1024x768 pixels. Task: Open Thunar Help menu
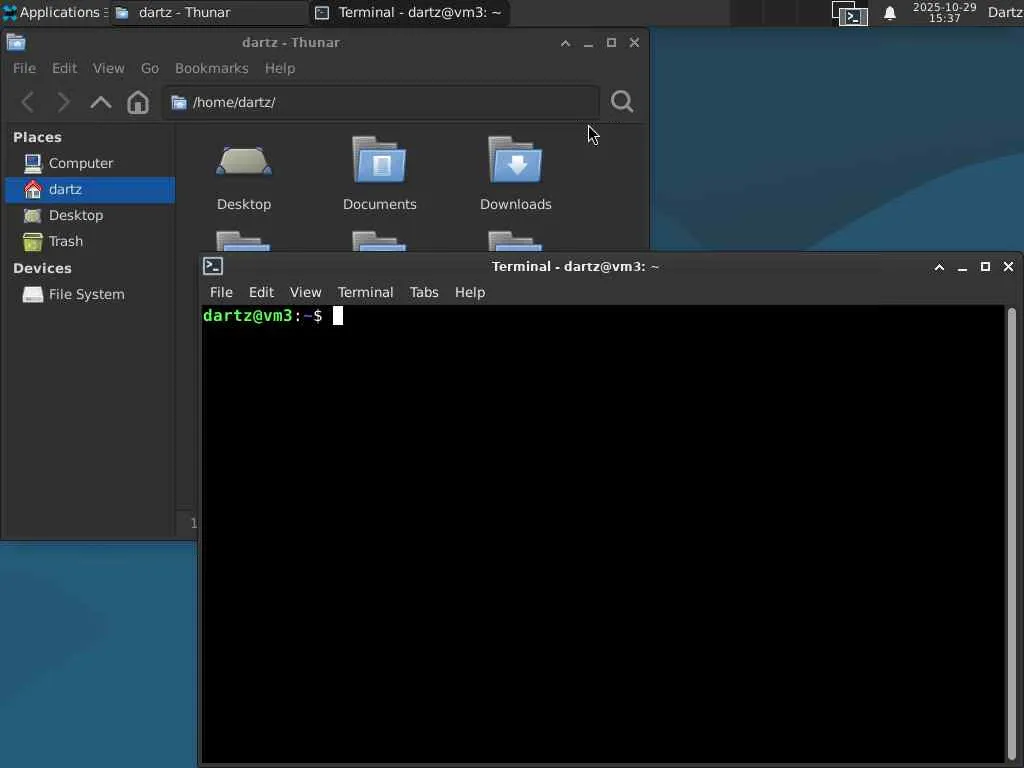(x=280, y=68)
